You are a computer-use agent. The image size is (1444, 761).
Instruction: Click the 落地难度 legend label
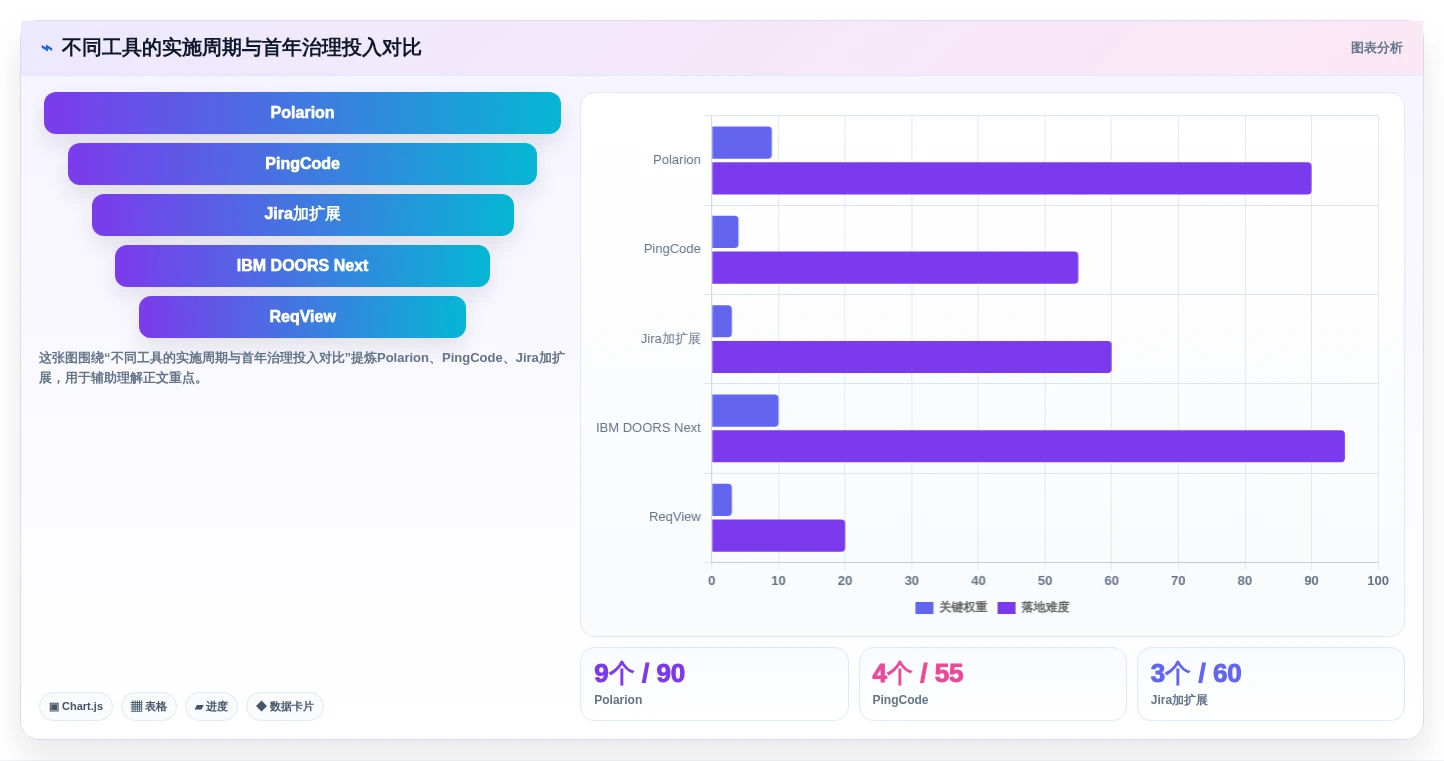(x=1045, y=608)
